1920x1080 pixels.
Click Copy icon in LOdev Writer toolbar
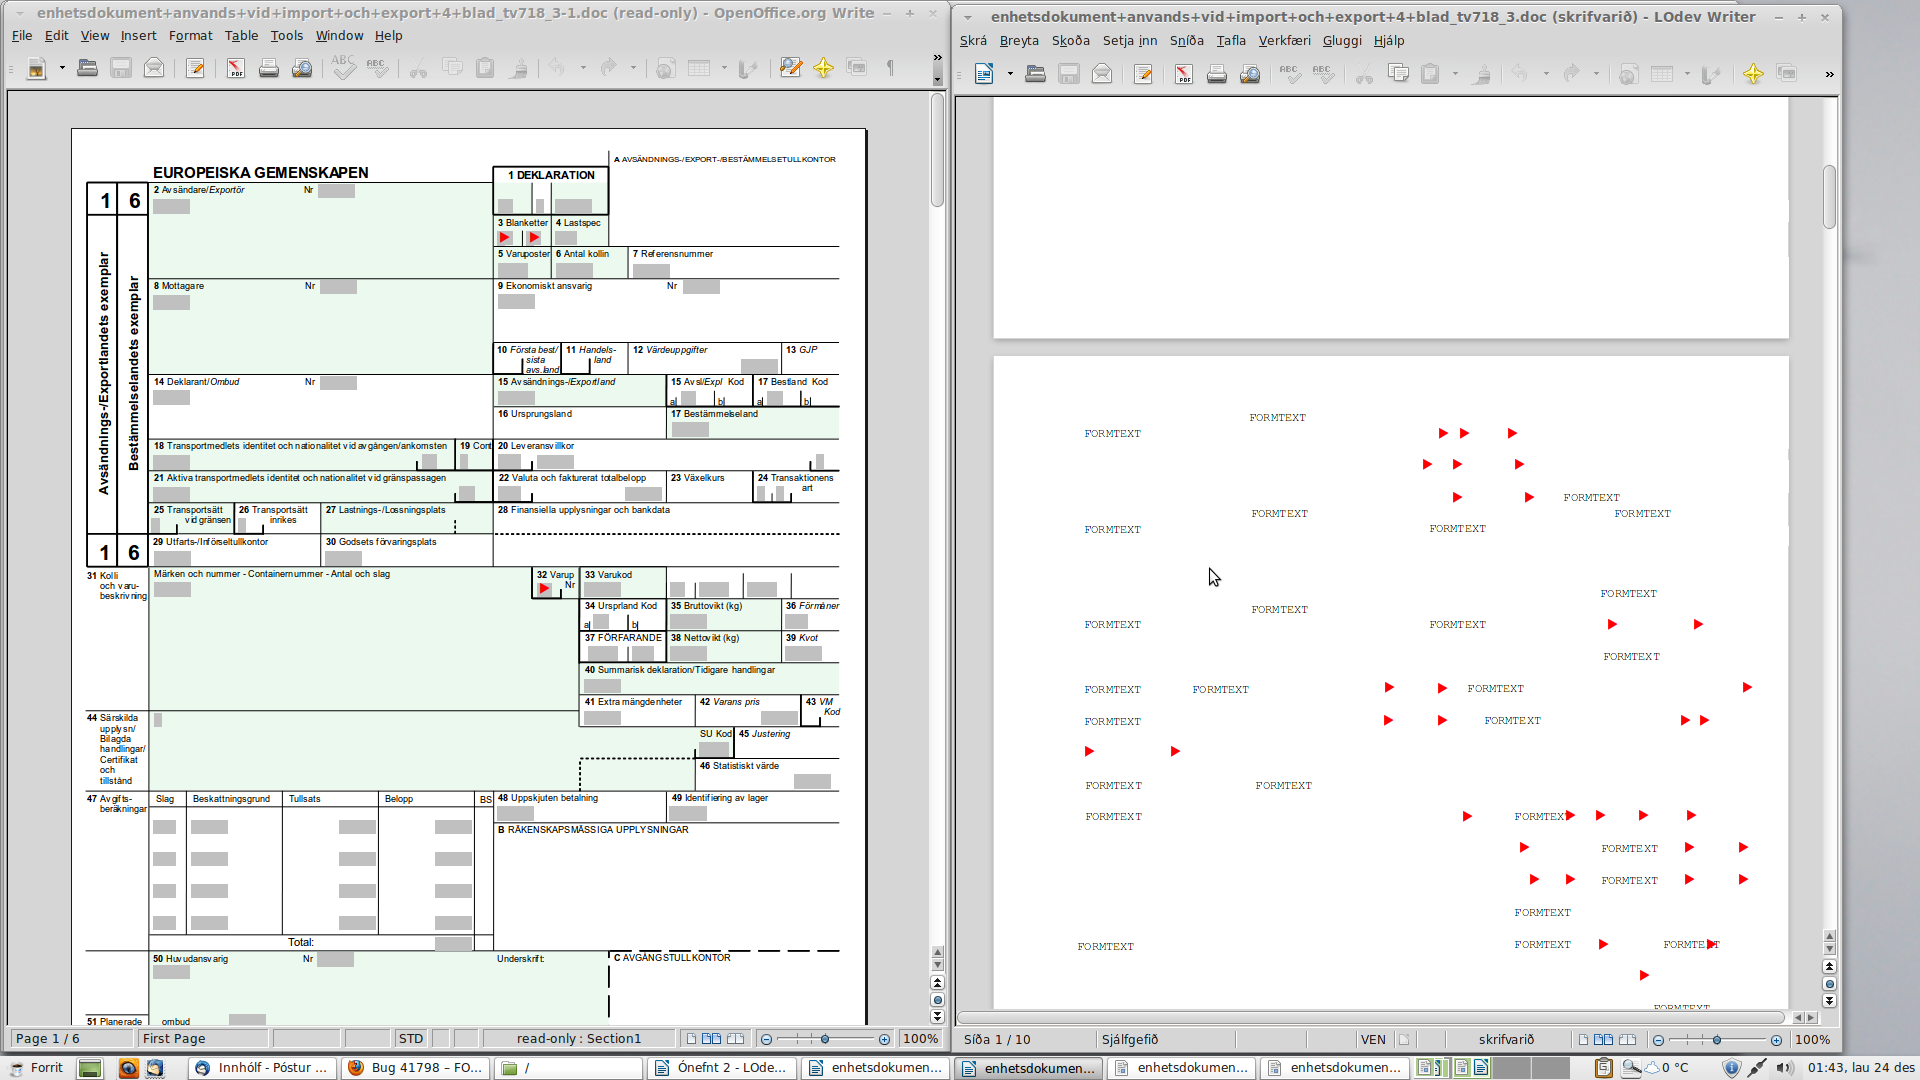(1398, 74)
